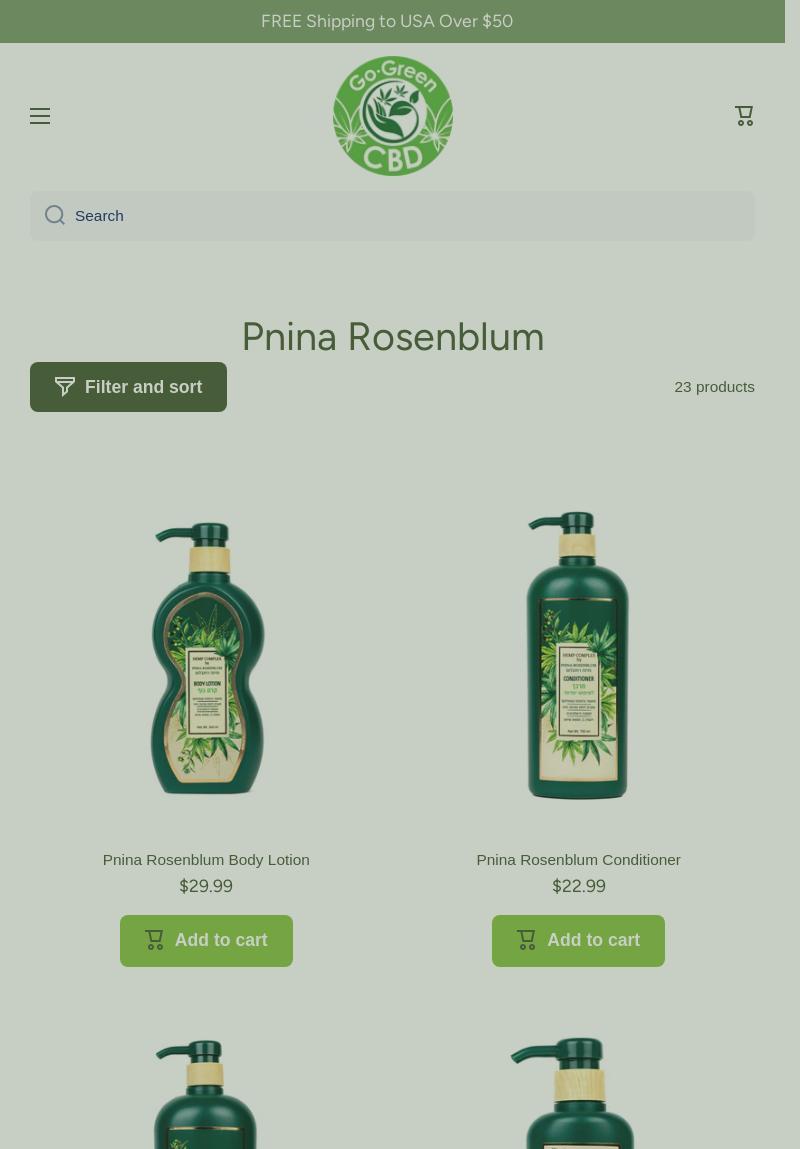800x1149 pixels.
Task: Focus the Search input field
Action: (392, 215)
